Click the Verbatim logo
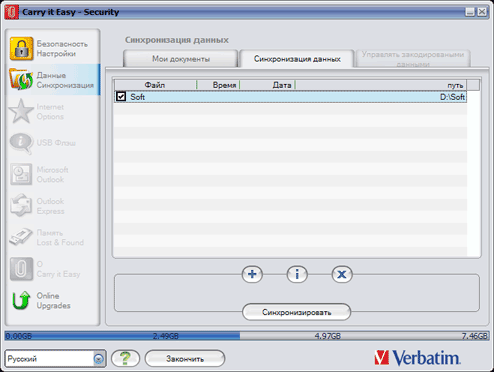The height and width of the screenshot is (372, 494). (417, 358)
